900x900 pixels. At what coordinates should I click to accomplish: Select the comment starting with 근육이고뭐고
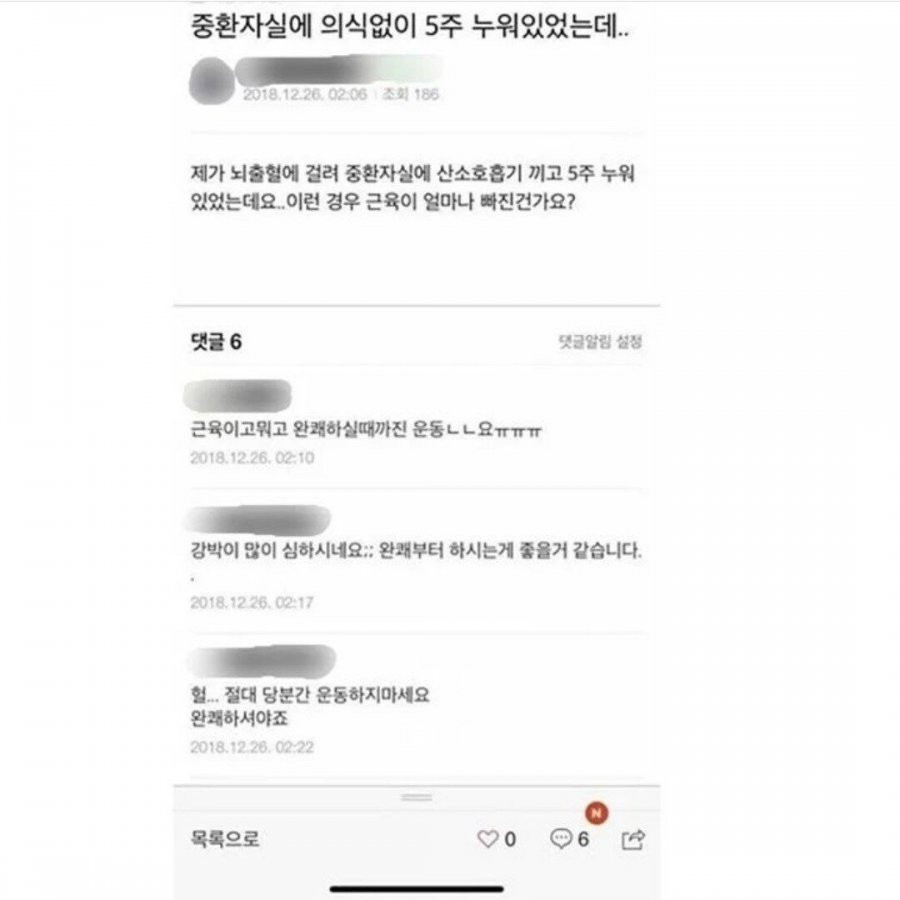click(366, 429)
